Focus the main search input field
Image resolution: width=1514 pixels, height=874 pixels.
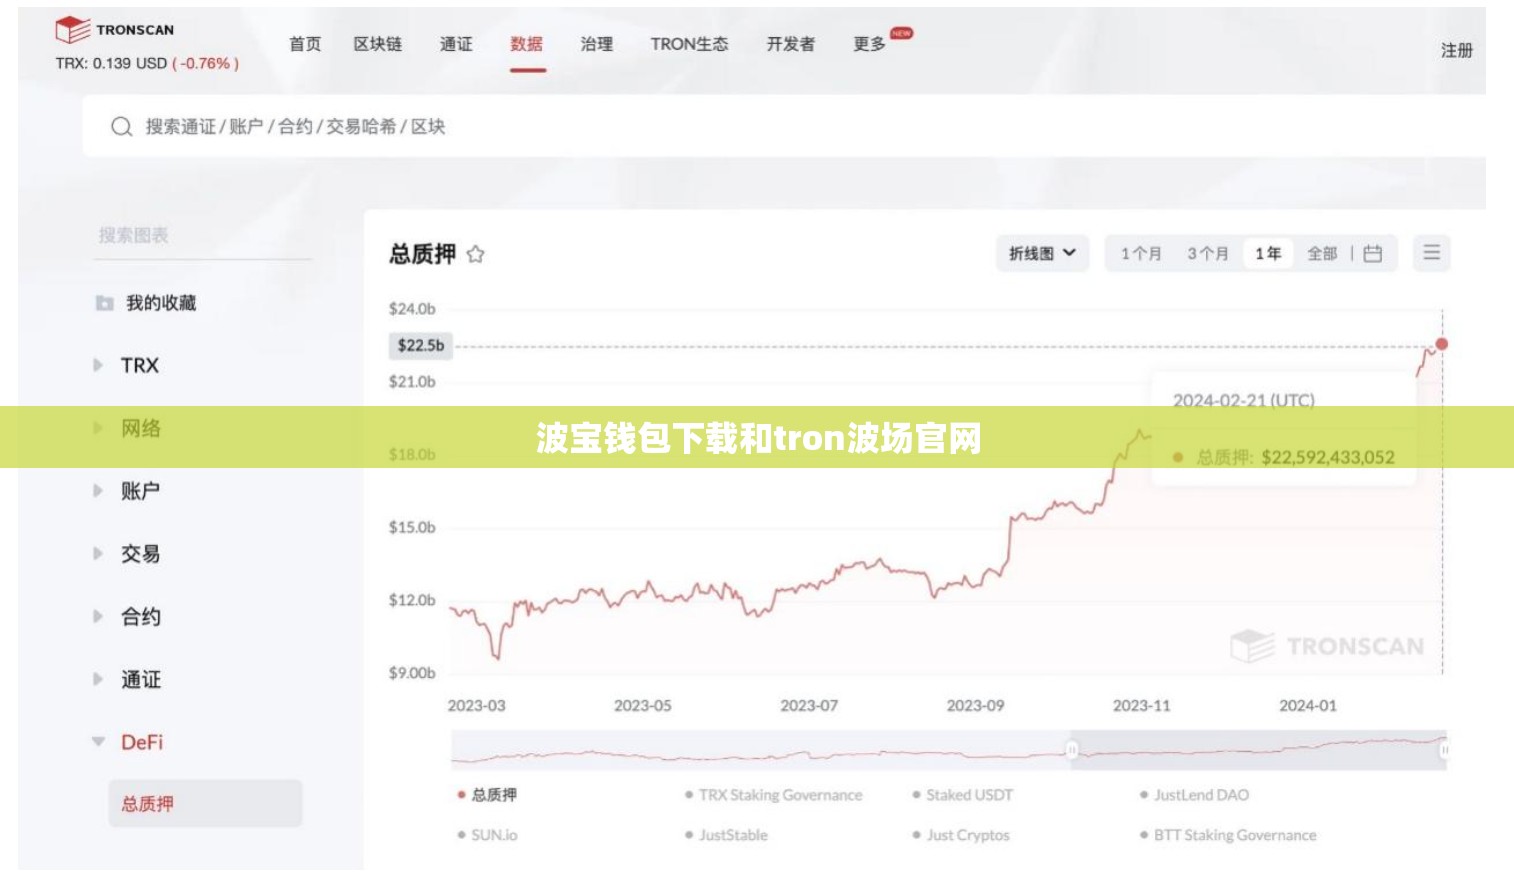tap(783, 127)
